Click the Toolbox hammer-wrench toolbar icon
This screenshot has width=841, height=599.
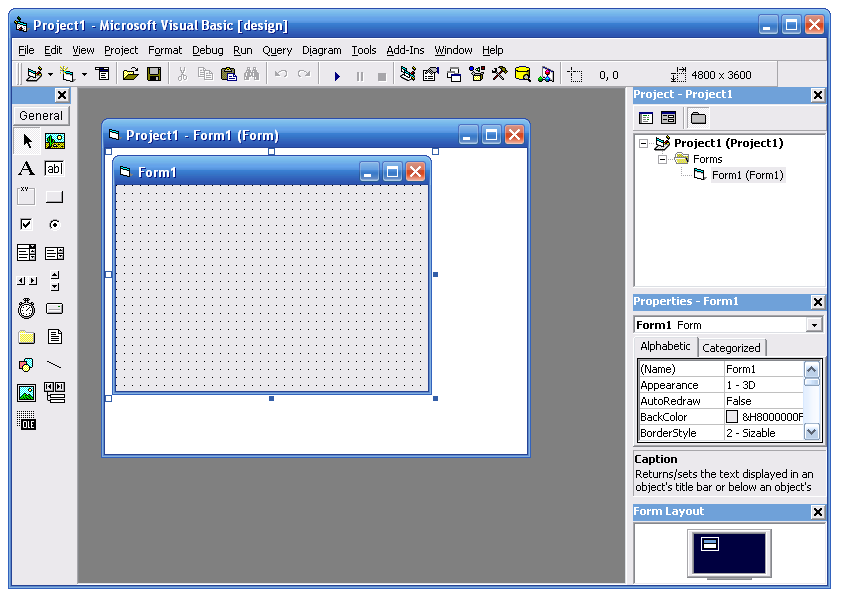499,74
